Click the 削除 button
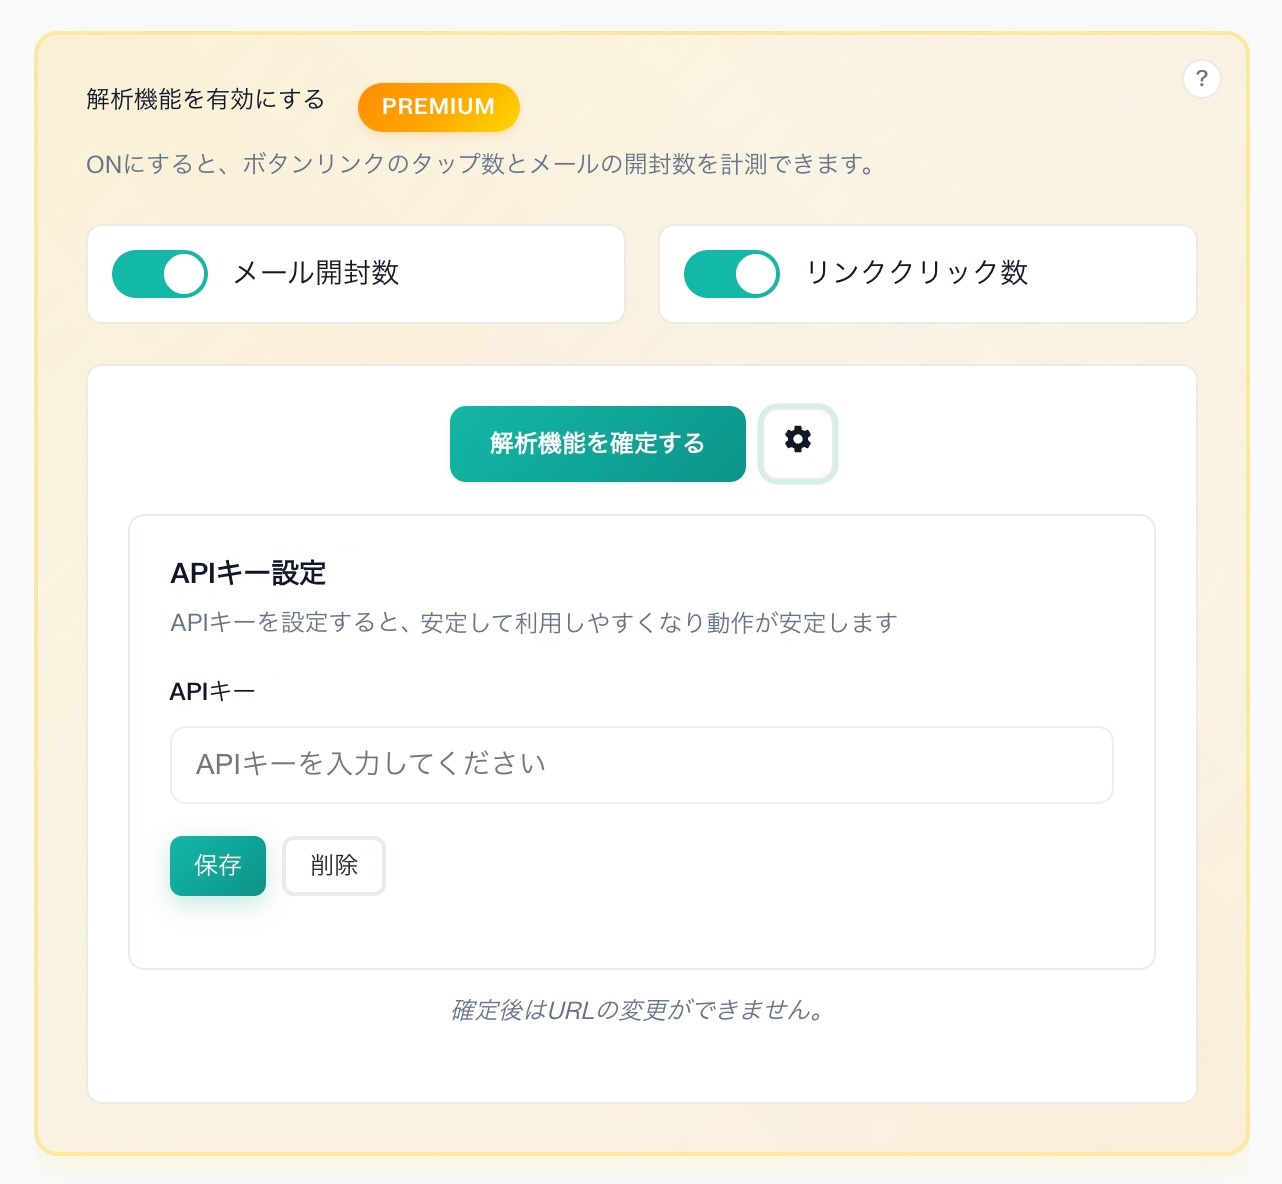The height and width of the screenshot is (1184, 1282). click(334, 865)
